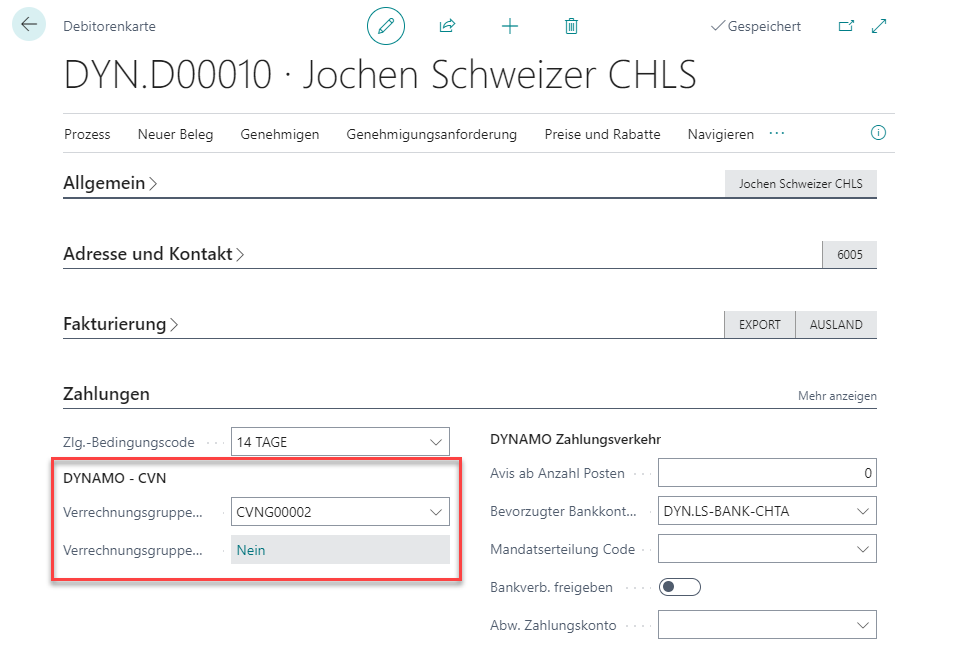Open Navigieren menu

pos(721,134)
